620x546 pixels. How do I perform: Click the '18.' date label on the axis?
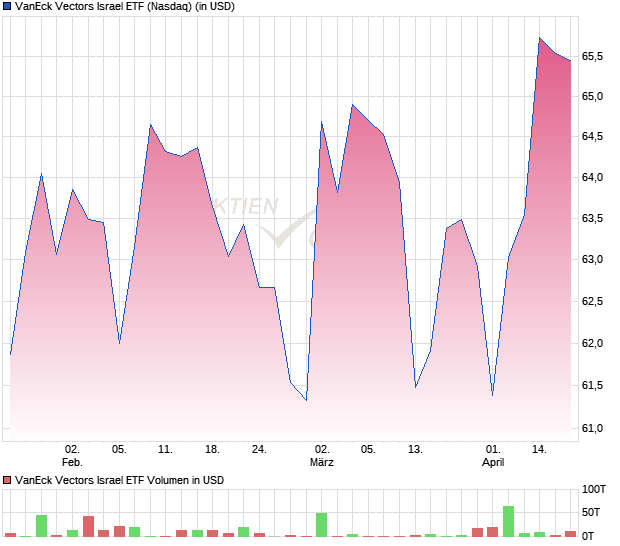212,450
